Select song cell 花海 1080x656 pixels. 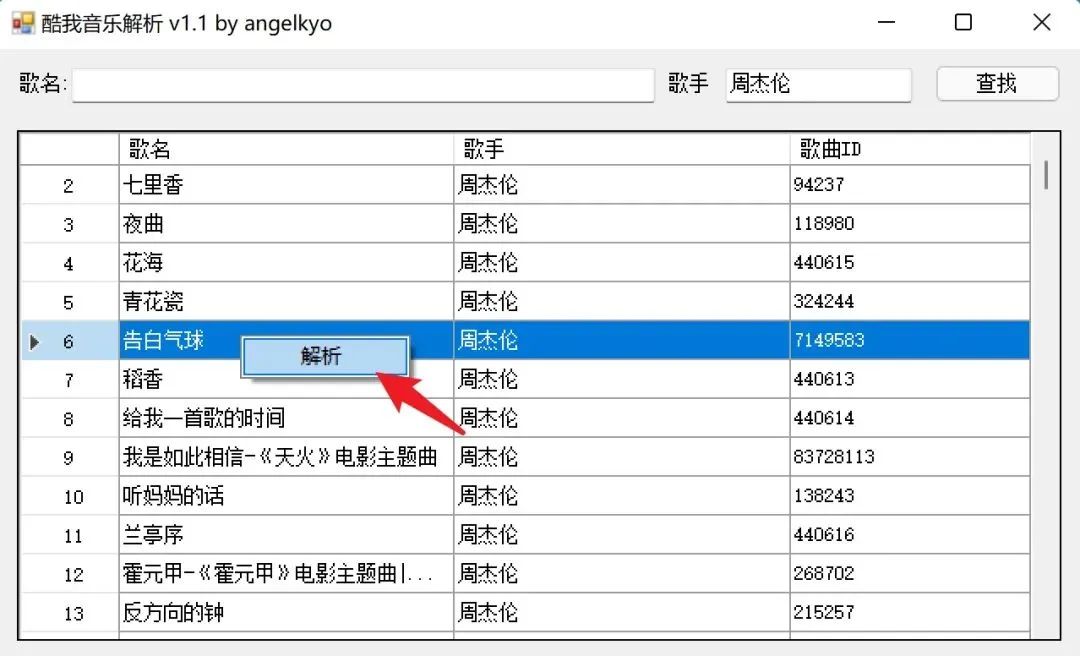coord(286,263)
